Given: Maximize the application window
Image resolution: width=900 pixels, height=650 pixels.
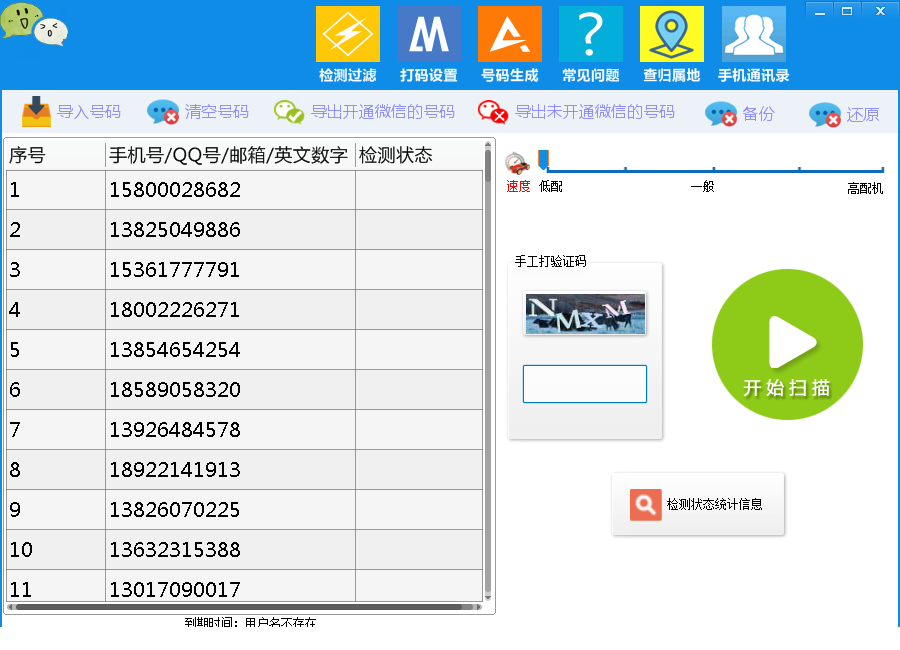Looking at the screenshot, I should 847,11.
